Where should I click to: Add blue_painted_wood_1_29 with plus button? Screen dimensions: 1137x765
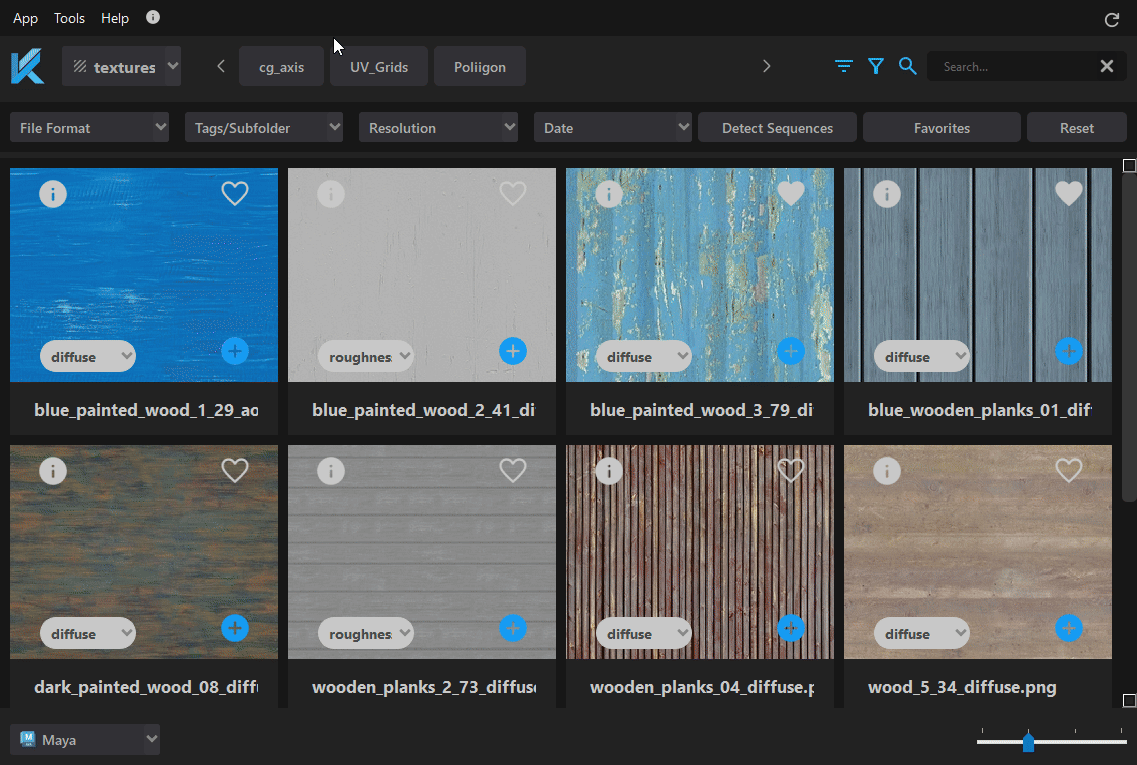[235, 351]
